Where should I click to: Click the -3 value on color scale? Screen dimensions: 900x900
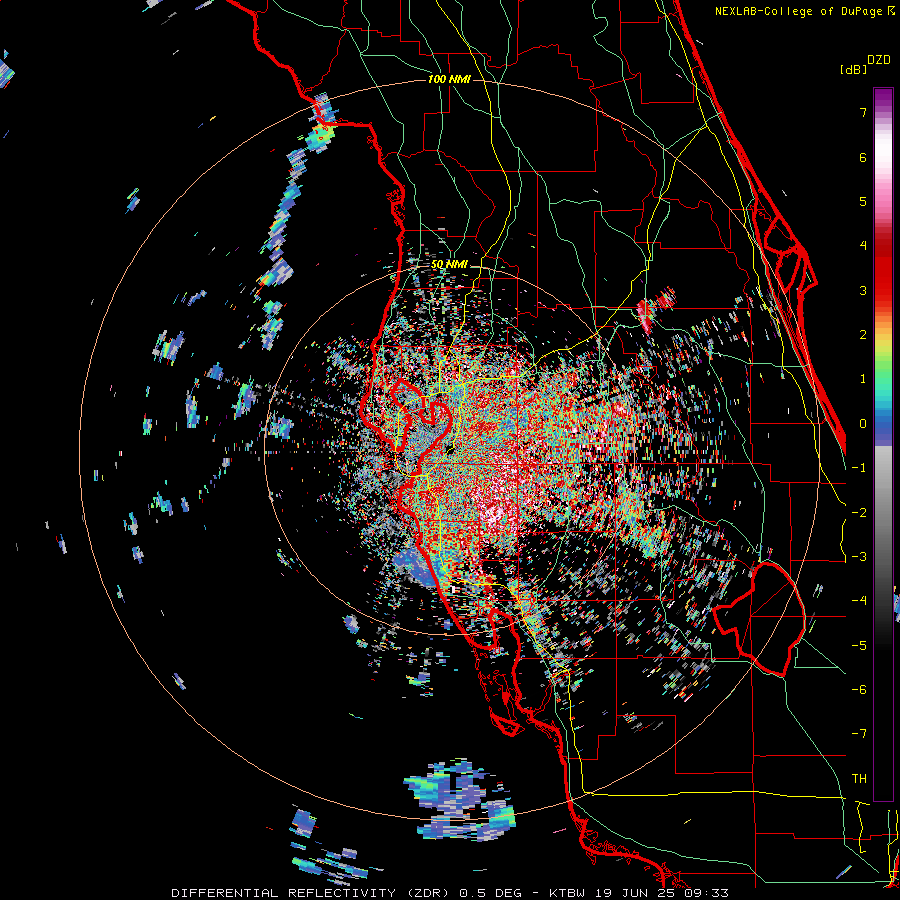click(x=859, y=557)
